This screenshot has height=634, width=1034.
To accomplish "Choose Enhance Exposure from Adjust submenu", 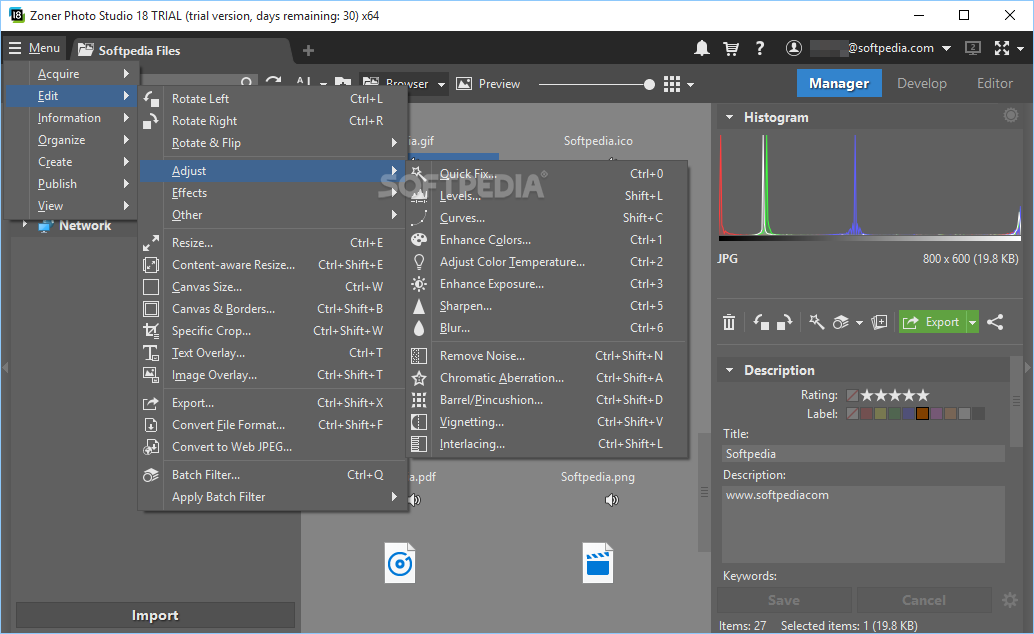I will point(546,284).
